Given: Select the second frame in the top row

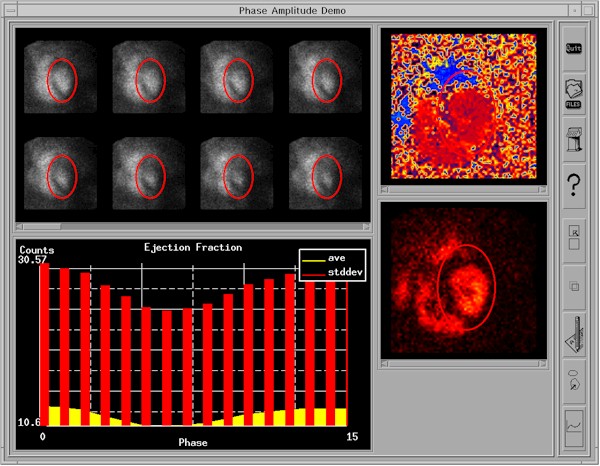Looking at the screenshot, I should [149, 77].
